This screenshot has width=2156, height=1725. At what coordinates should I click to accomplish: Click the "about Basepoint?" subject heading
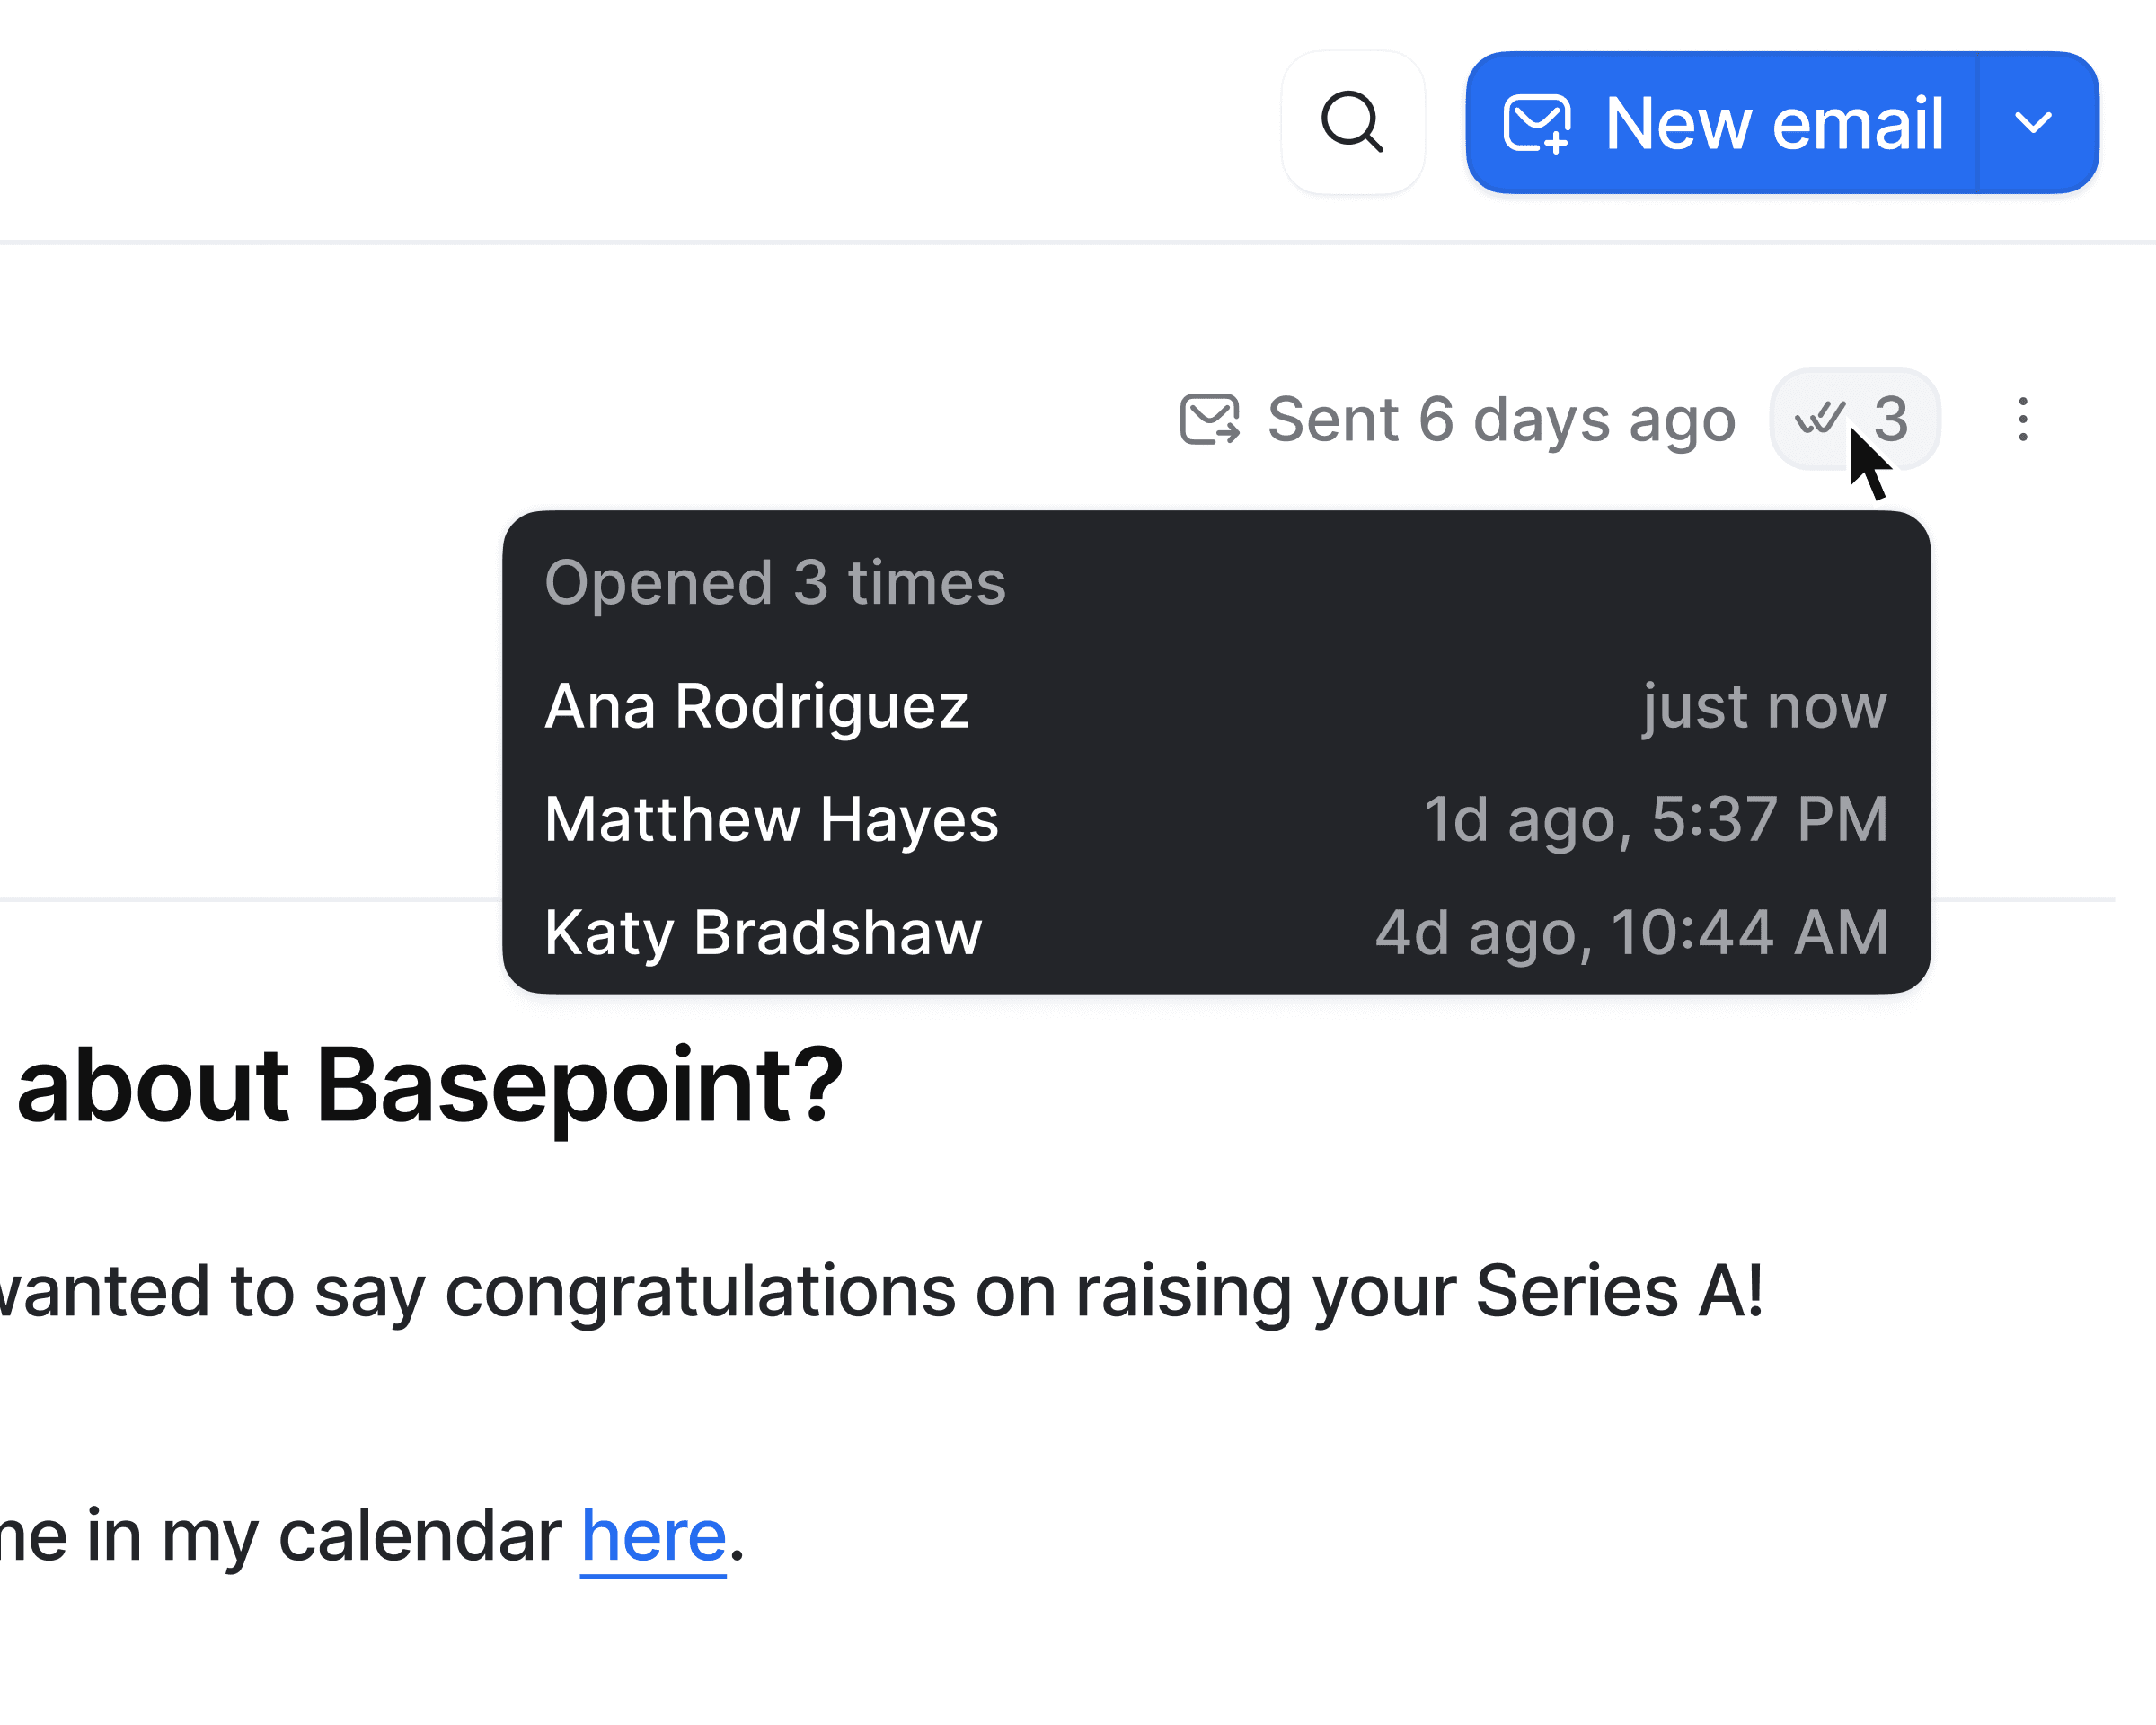(430, 1086)
